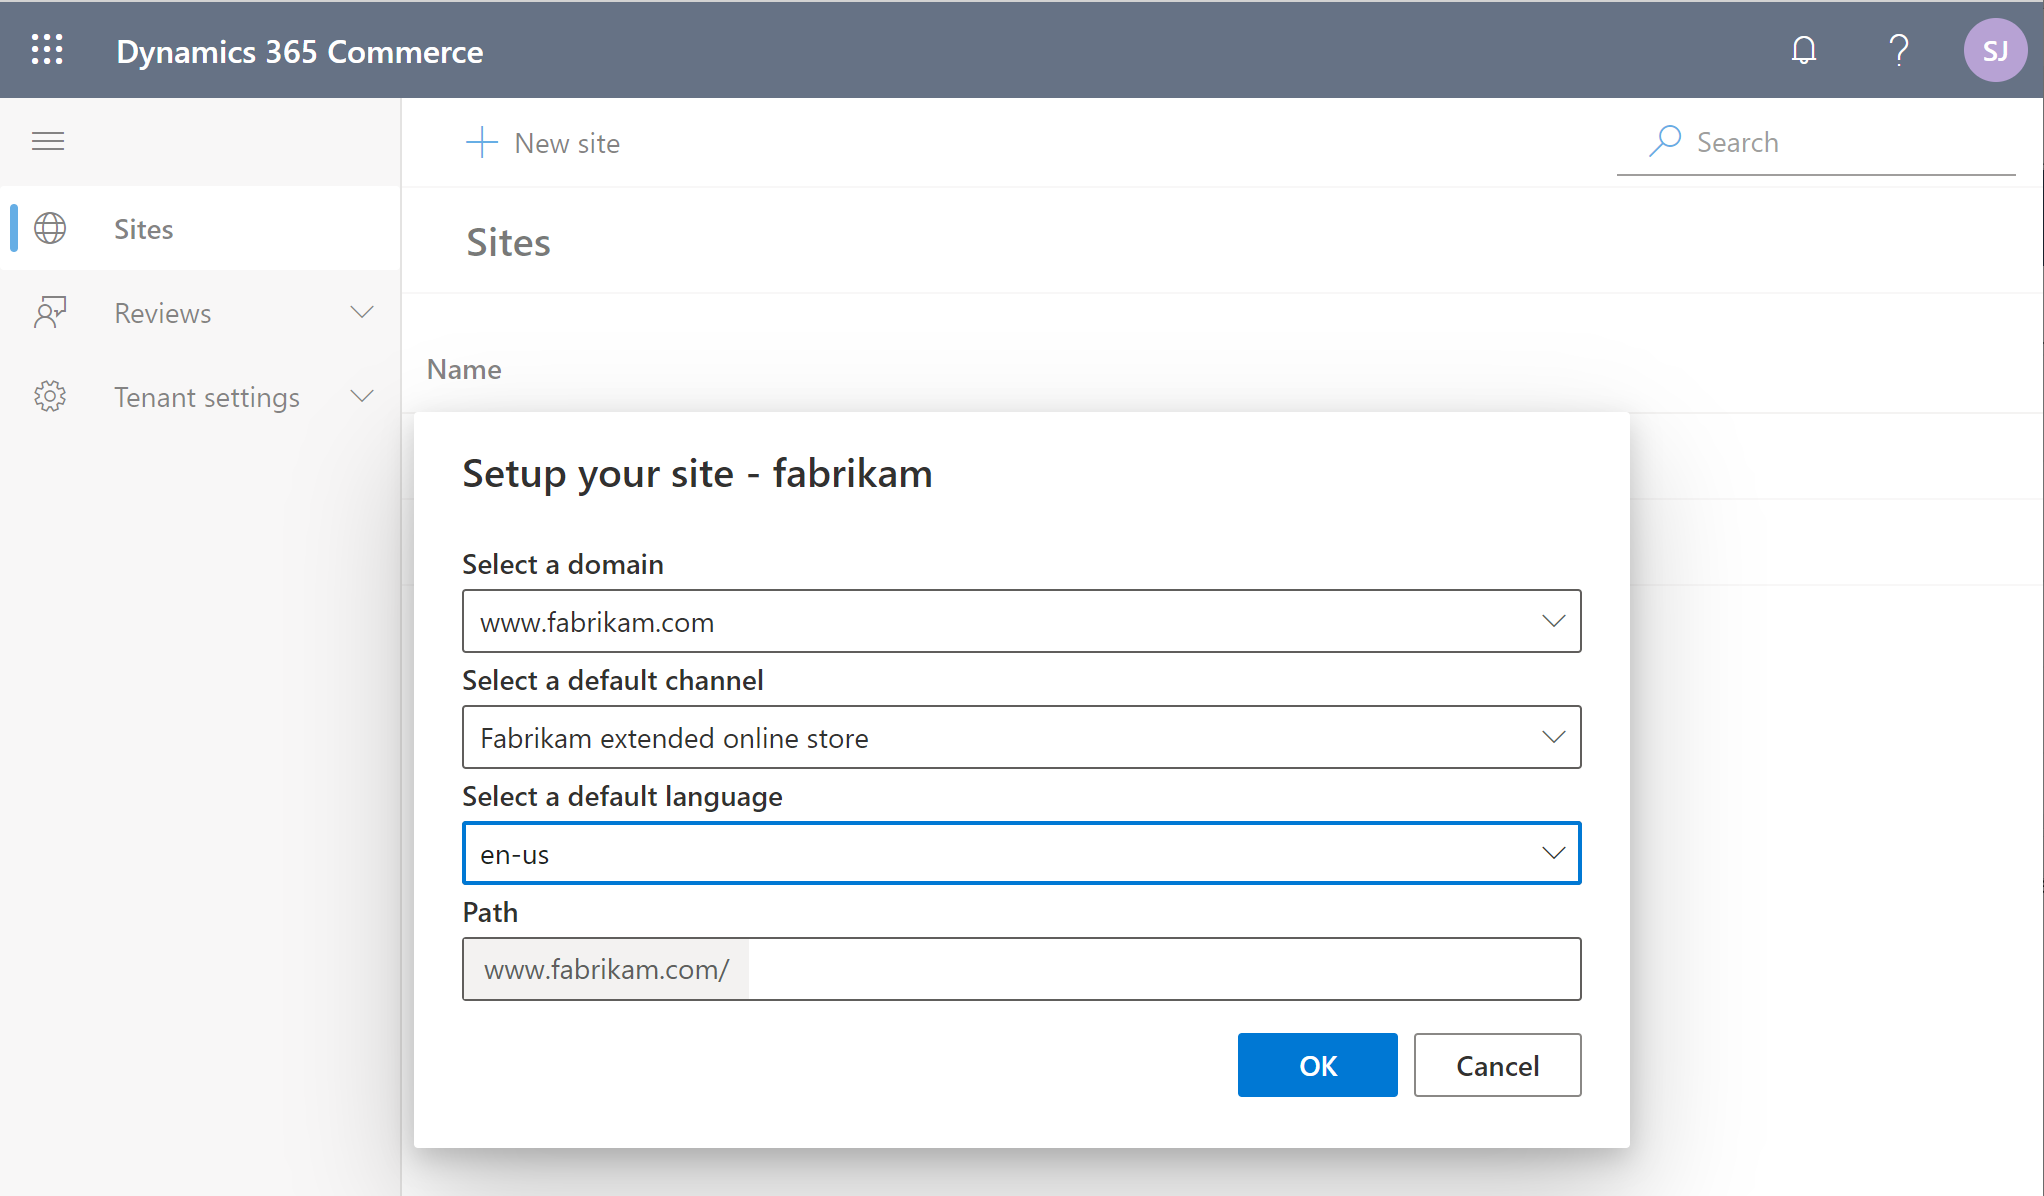This screenshot has width=2044, height=1196.
Task: Expand the default language en-us dropdown
Action: click(1552, 853)
